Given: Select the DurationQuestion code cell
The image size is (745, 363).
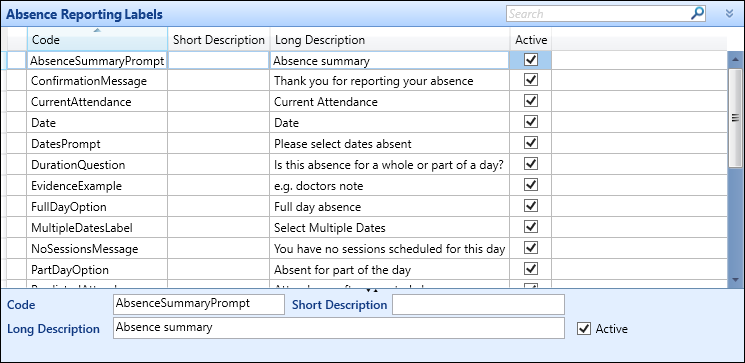Looking at the screenshot, I should coord(97,164).
